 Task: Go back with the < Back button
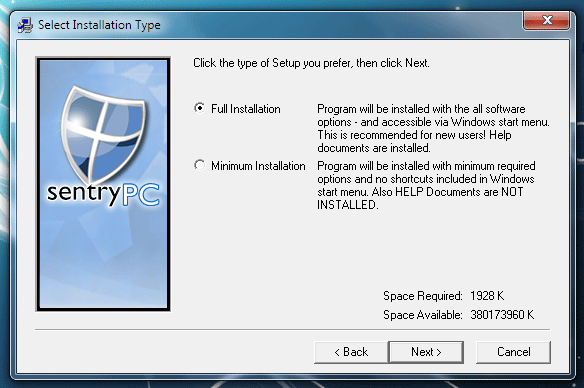coord(351,352)
